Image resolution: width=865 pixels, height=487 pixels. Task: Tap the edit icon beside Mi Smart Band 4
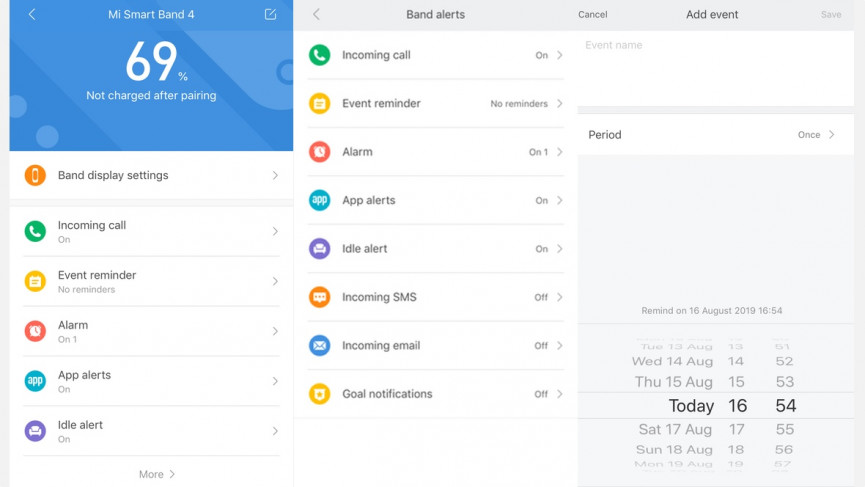pyautogui.click(x=270, y=14)
